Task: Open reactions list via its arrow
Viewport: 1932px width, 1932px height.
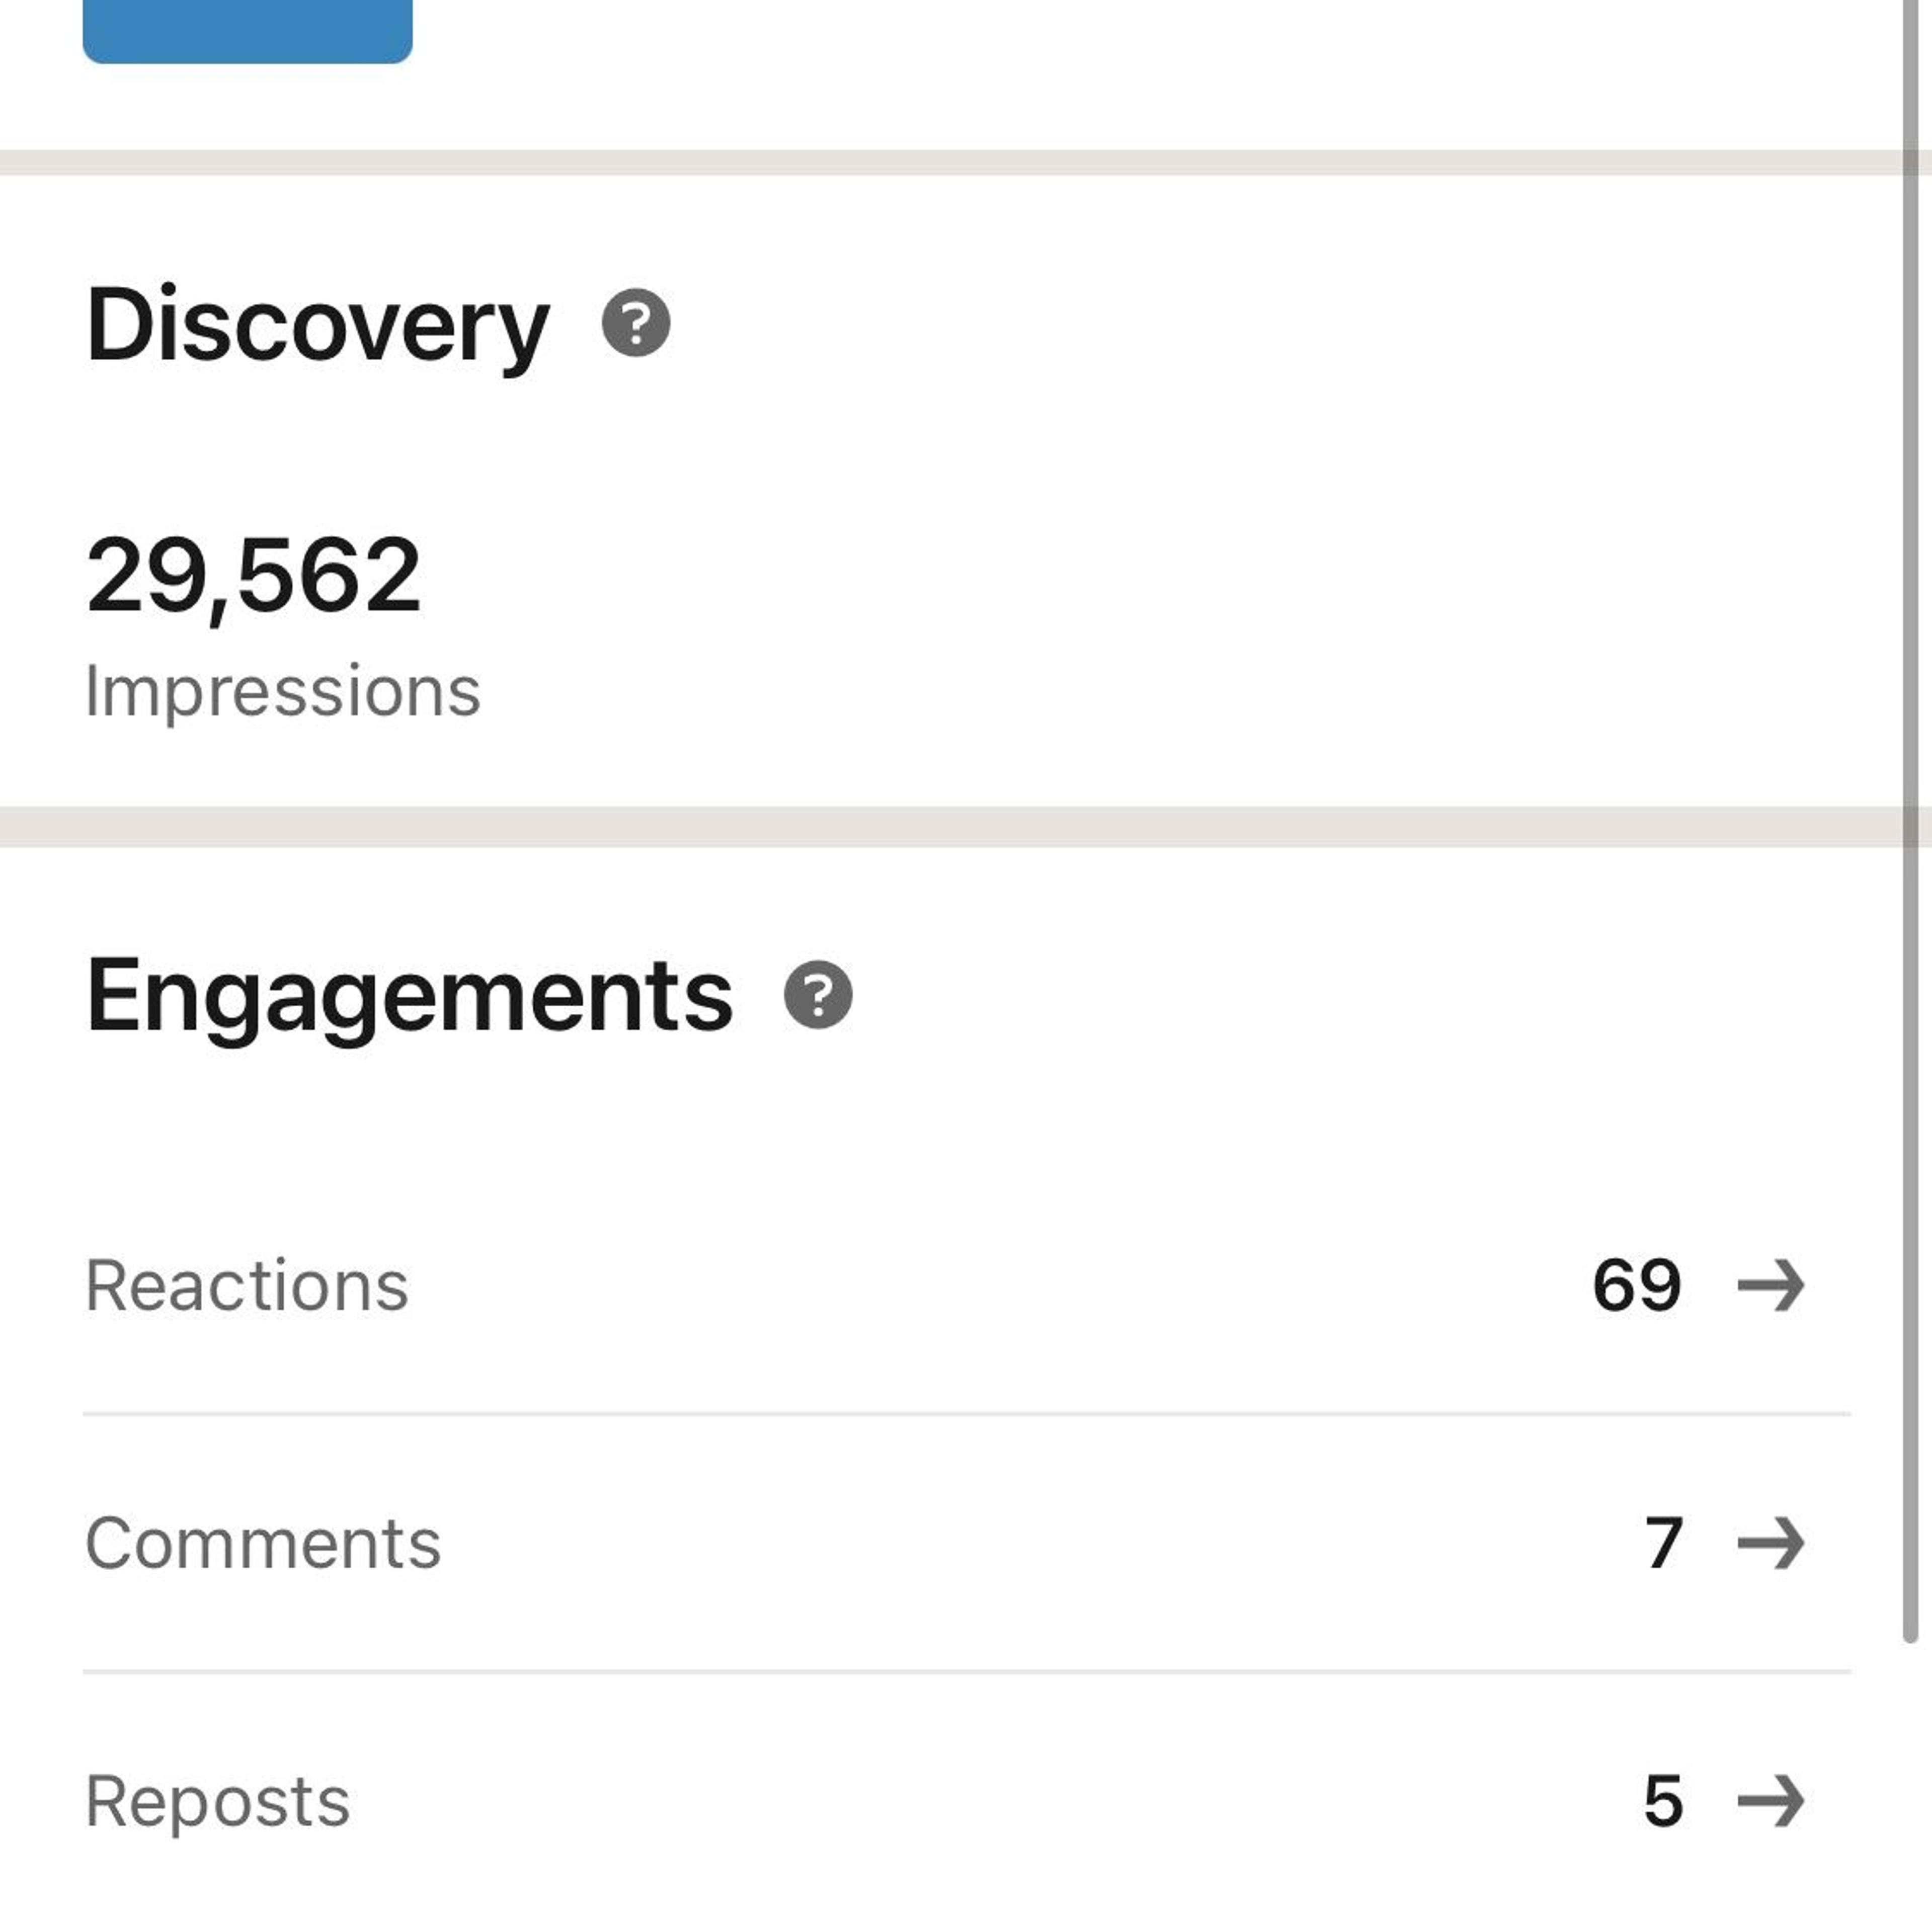Action: (1771, 1285)
